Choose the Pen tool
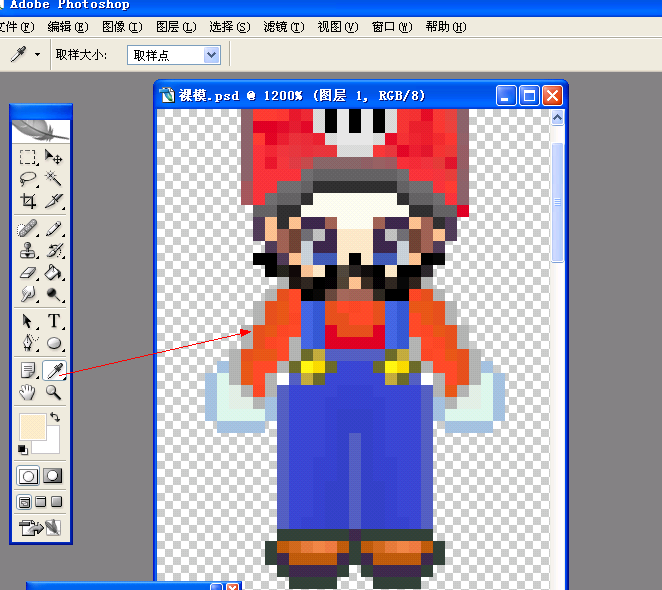The width and height of the screenshot is (662, 590). (x=28, y=343)
